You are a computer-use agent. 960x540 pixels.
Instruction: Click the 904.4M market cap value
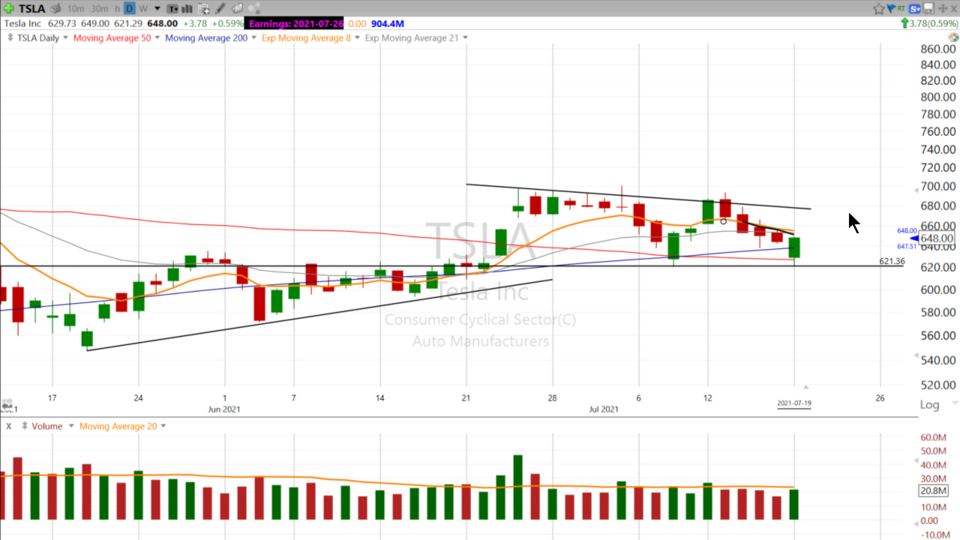tap(388, 23)
